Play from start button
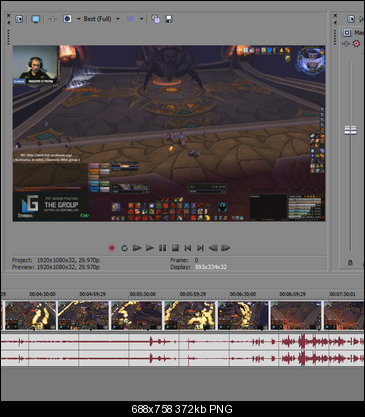The width and height of the screenshot is (365, 417). coord(137,248)
